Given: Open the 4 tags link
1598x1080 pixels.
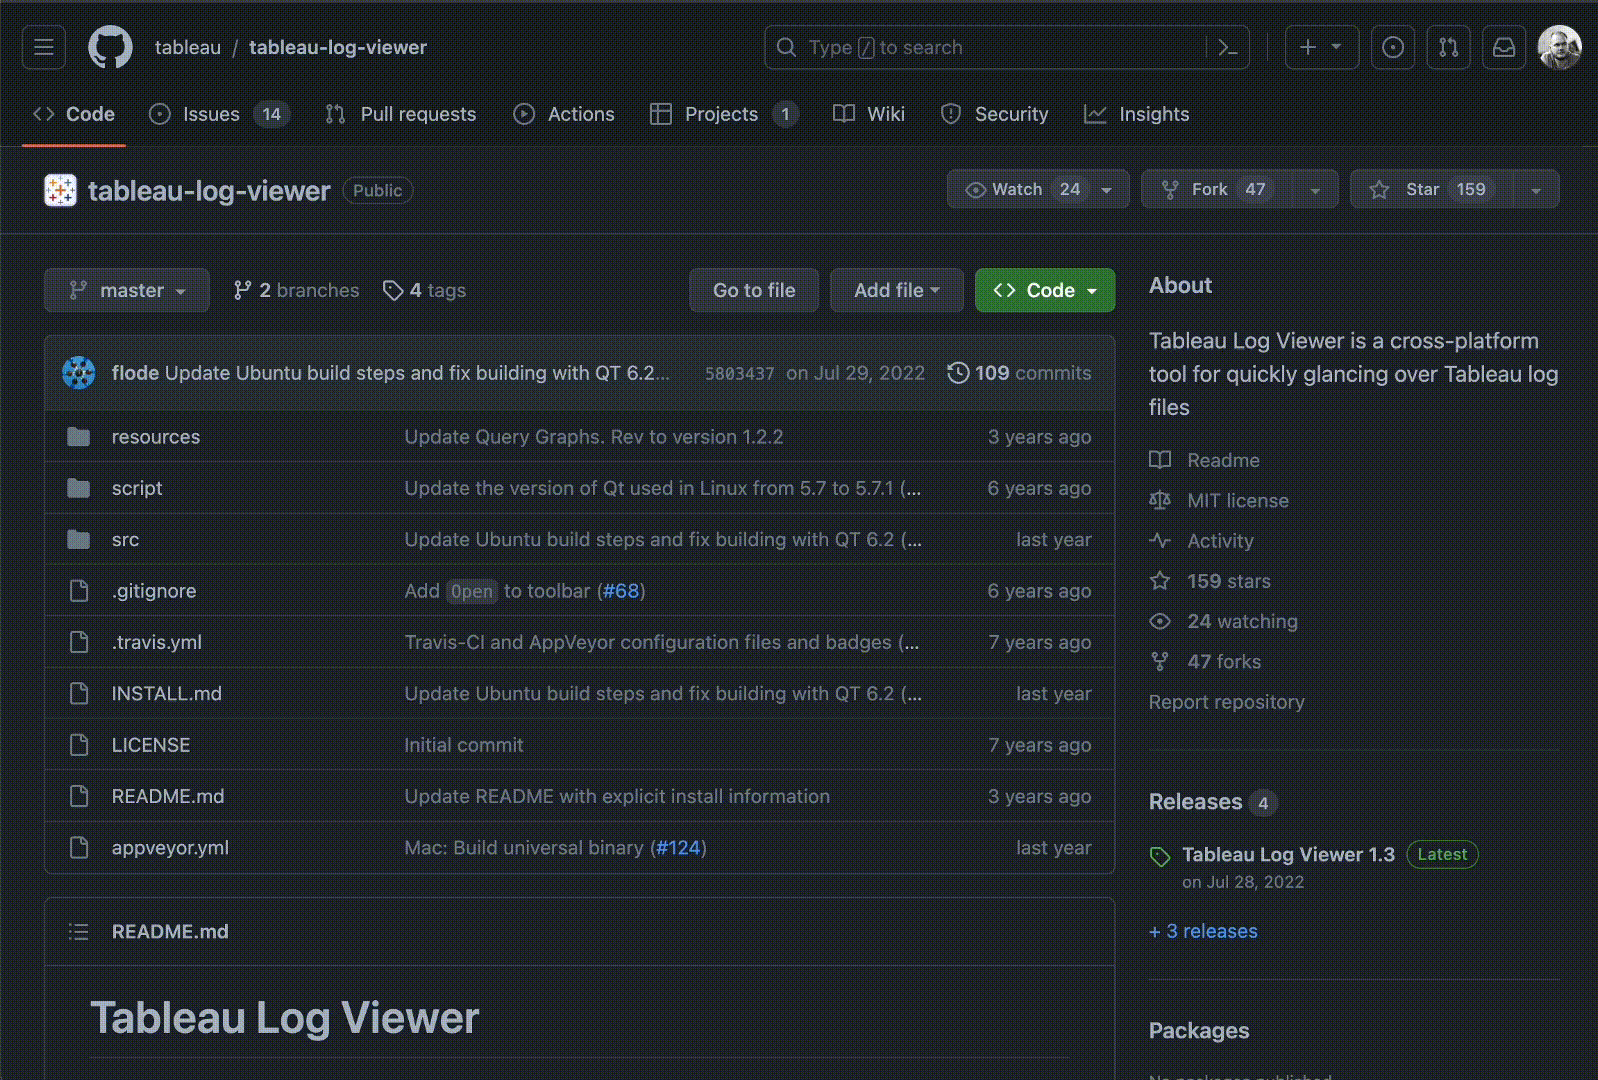Looking at the screenshot, I should pos(424,290).
